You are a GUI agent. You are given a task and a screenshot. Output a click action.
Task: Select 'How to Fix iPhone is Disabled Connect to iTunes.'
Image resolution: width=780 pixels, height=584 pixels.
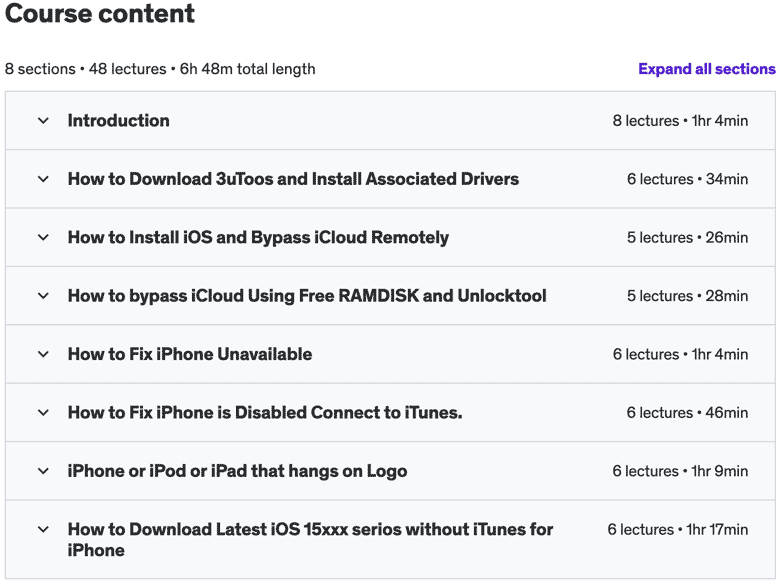[265, 412]
